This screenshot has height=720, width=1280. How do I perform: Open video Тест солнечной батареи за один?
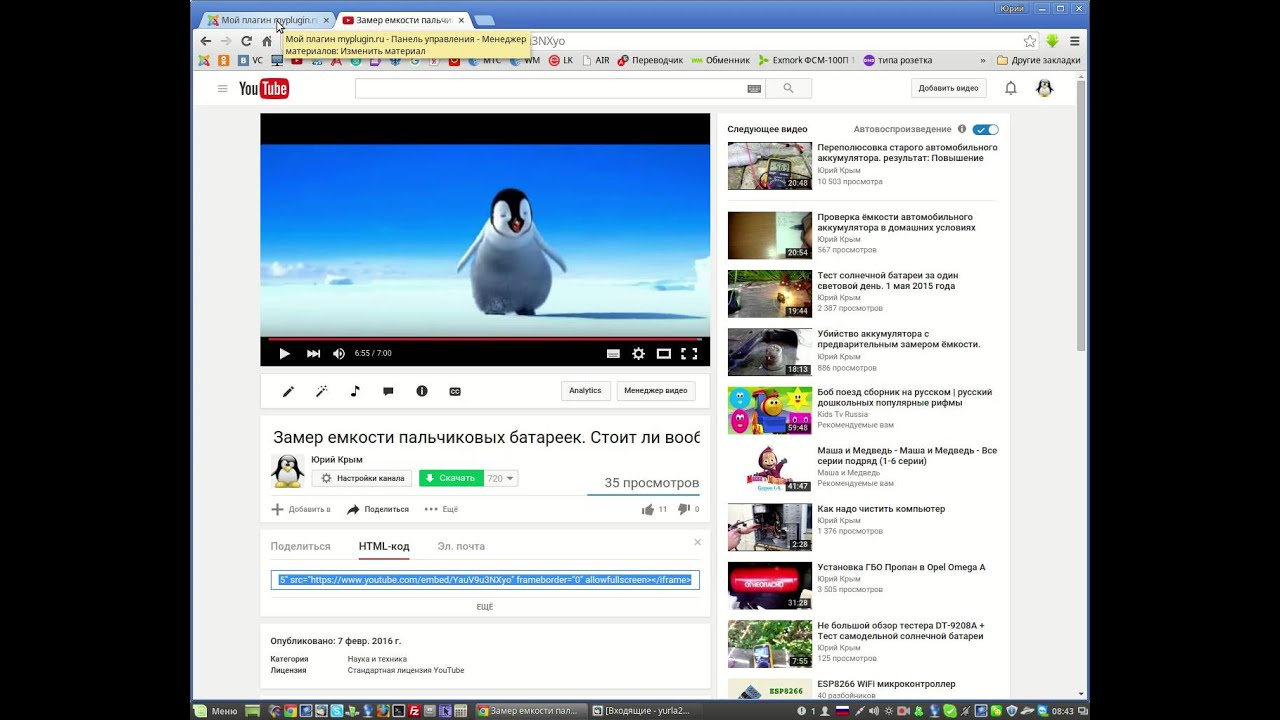(x=888, y=281)
